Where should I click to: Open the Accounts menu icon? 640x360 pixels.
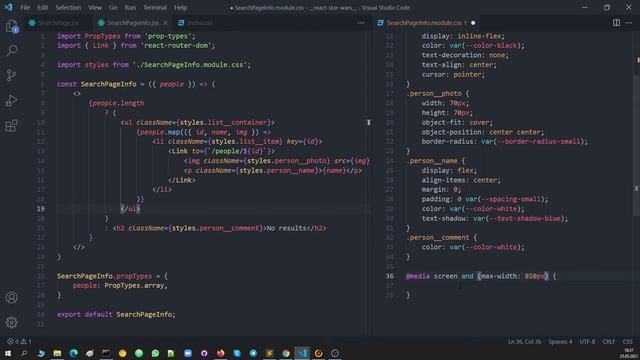[11, 298]
